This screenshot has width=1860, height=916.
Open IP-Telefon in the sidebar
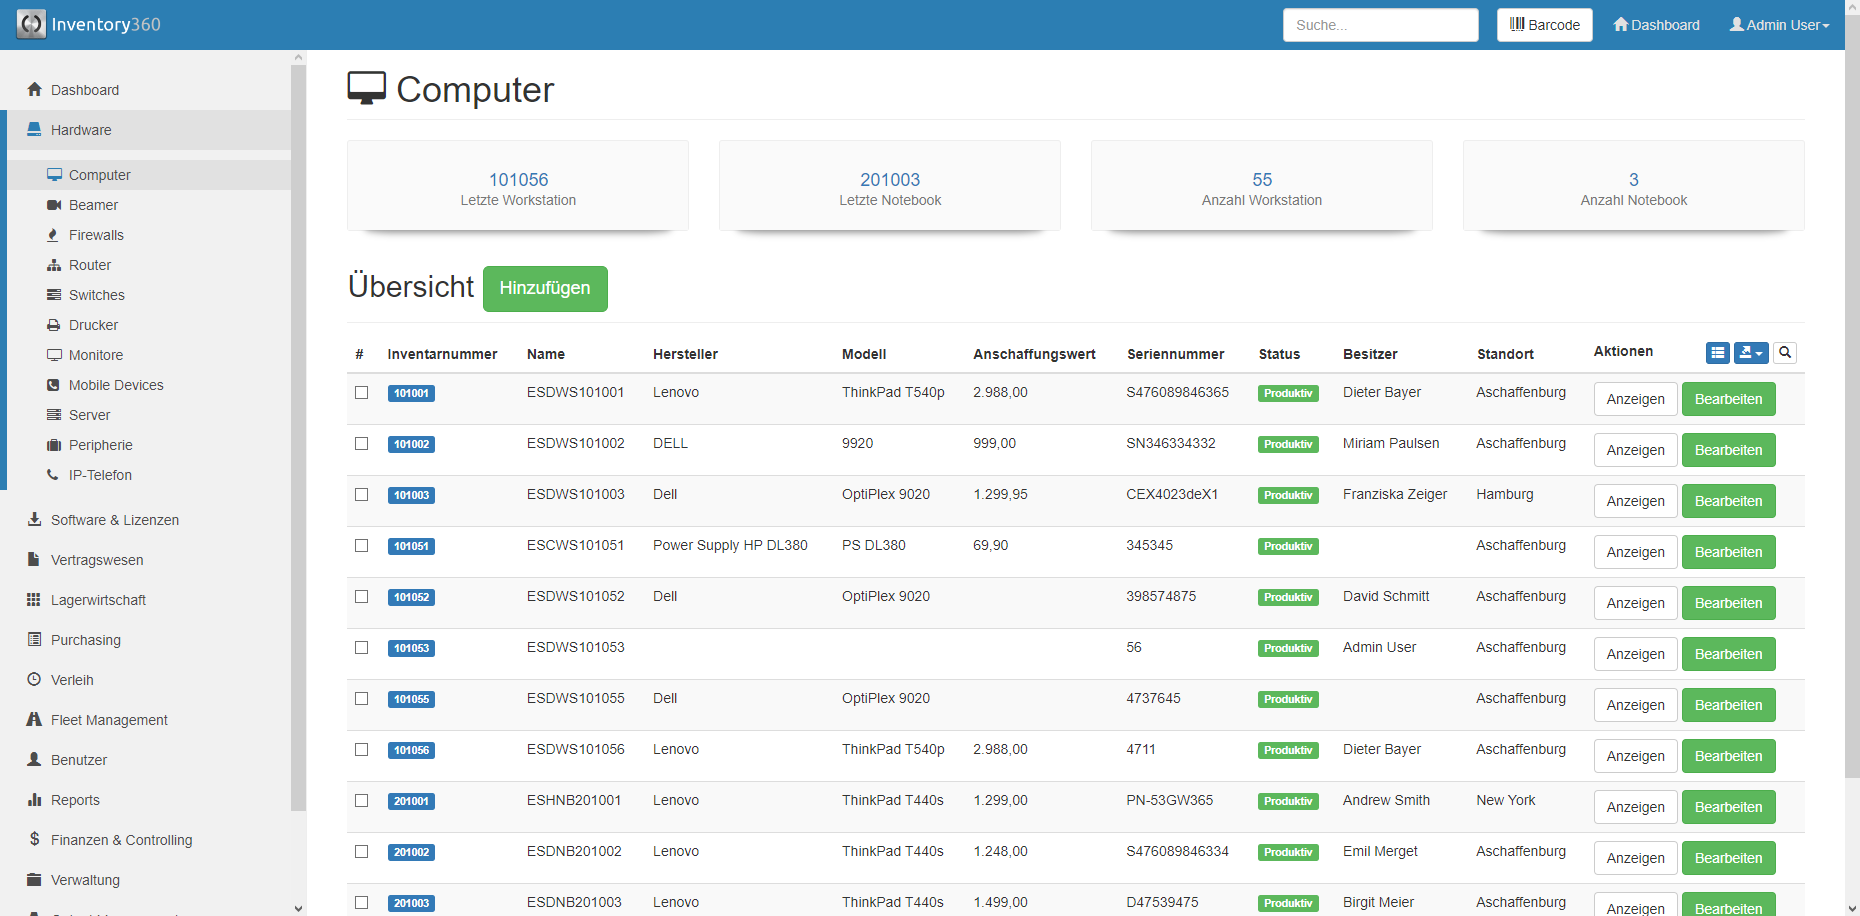click(100, 475)
